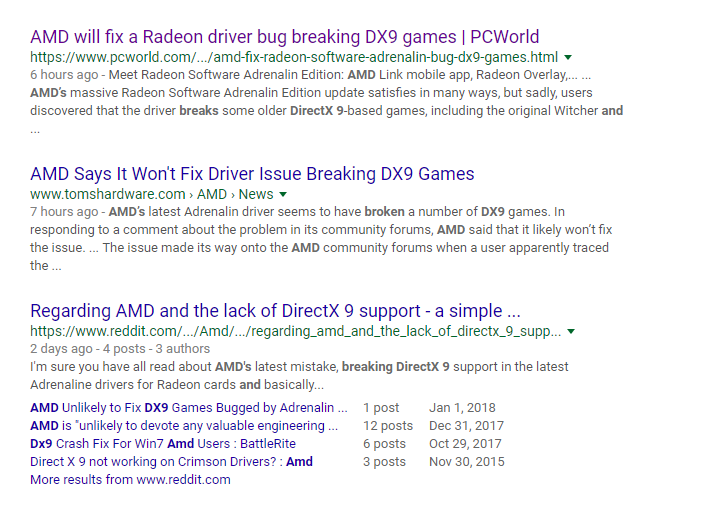Click 'More results from www.reddit.com'

(x=130, y=479)
